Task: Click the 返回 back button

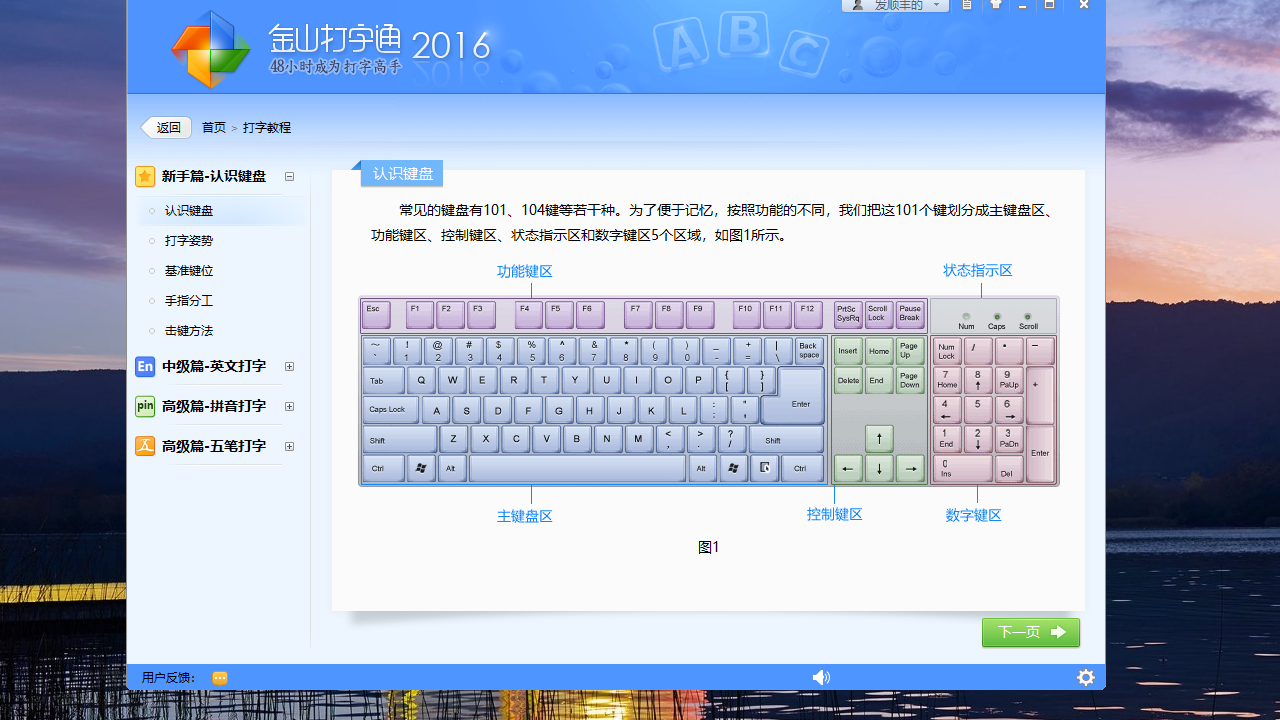Action: point(165,127)
